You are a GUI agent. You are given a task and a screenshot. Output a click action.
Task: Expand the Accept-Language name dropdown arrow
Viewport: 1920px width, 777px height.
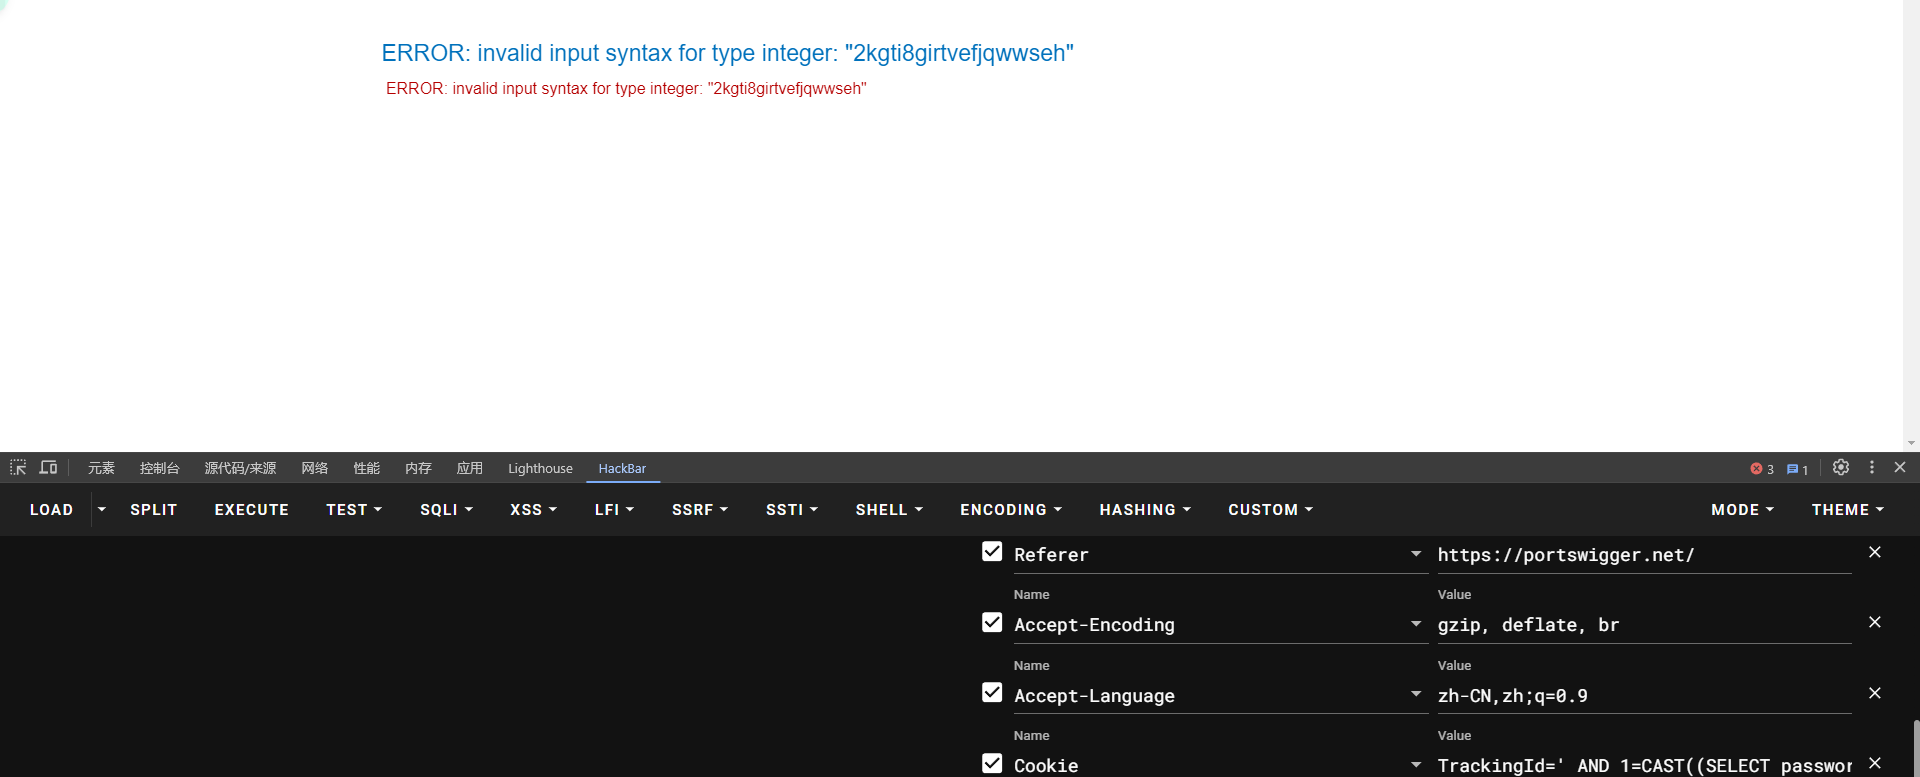click(x=1416, y=694)
